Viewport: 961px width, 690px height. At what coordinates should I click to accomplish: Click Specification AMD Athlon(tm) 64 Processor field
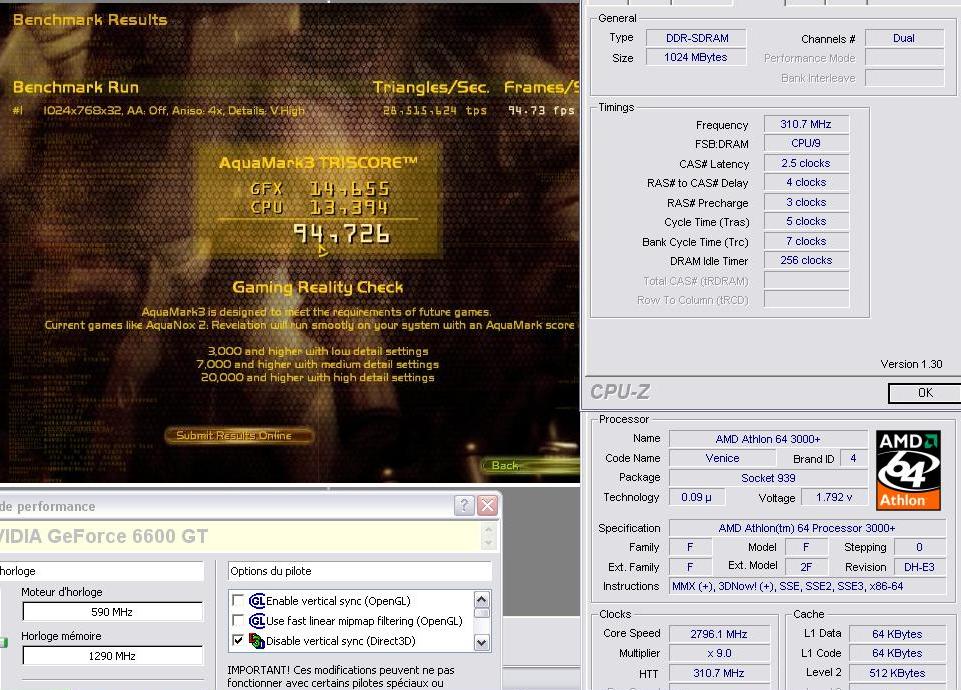(807, 528)
